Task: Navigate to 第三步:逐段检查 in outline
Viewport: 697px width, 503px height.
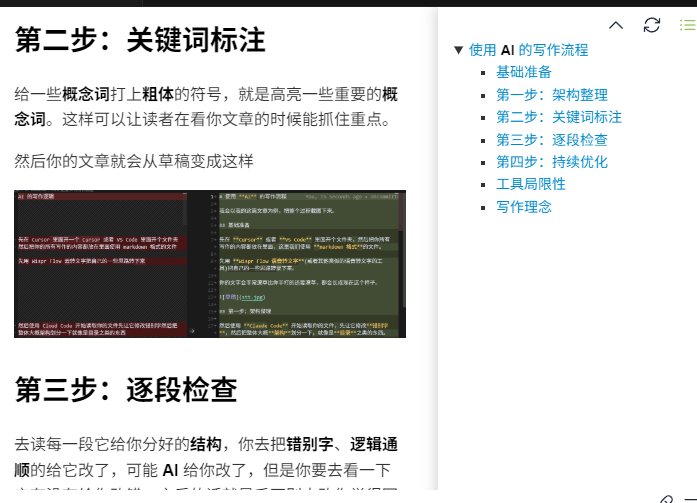Action: (551, 140)
